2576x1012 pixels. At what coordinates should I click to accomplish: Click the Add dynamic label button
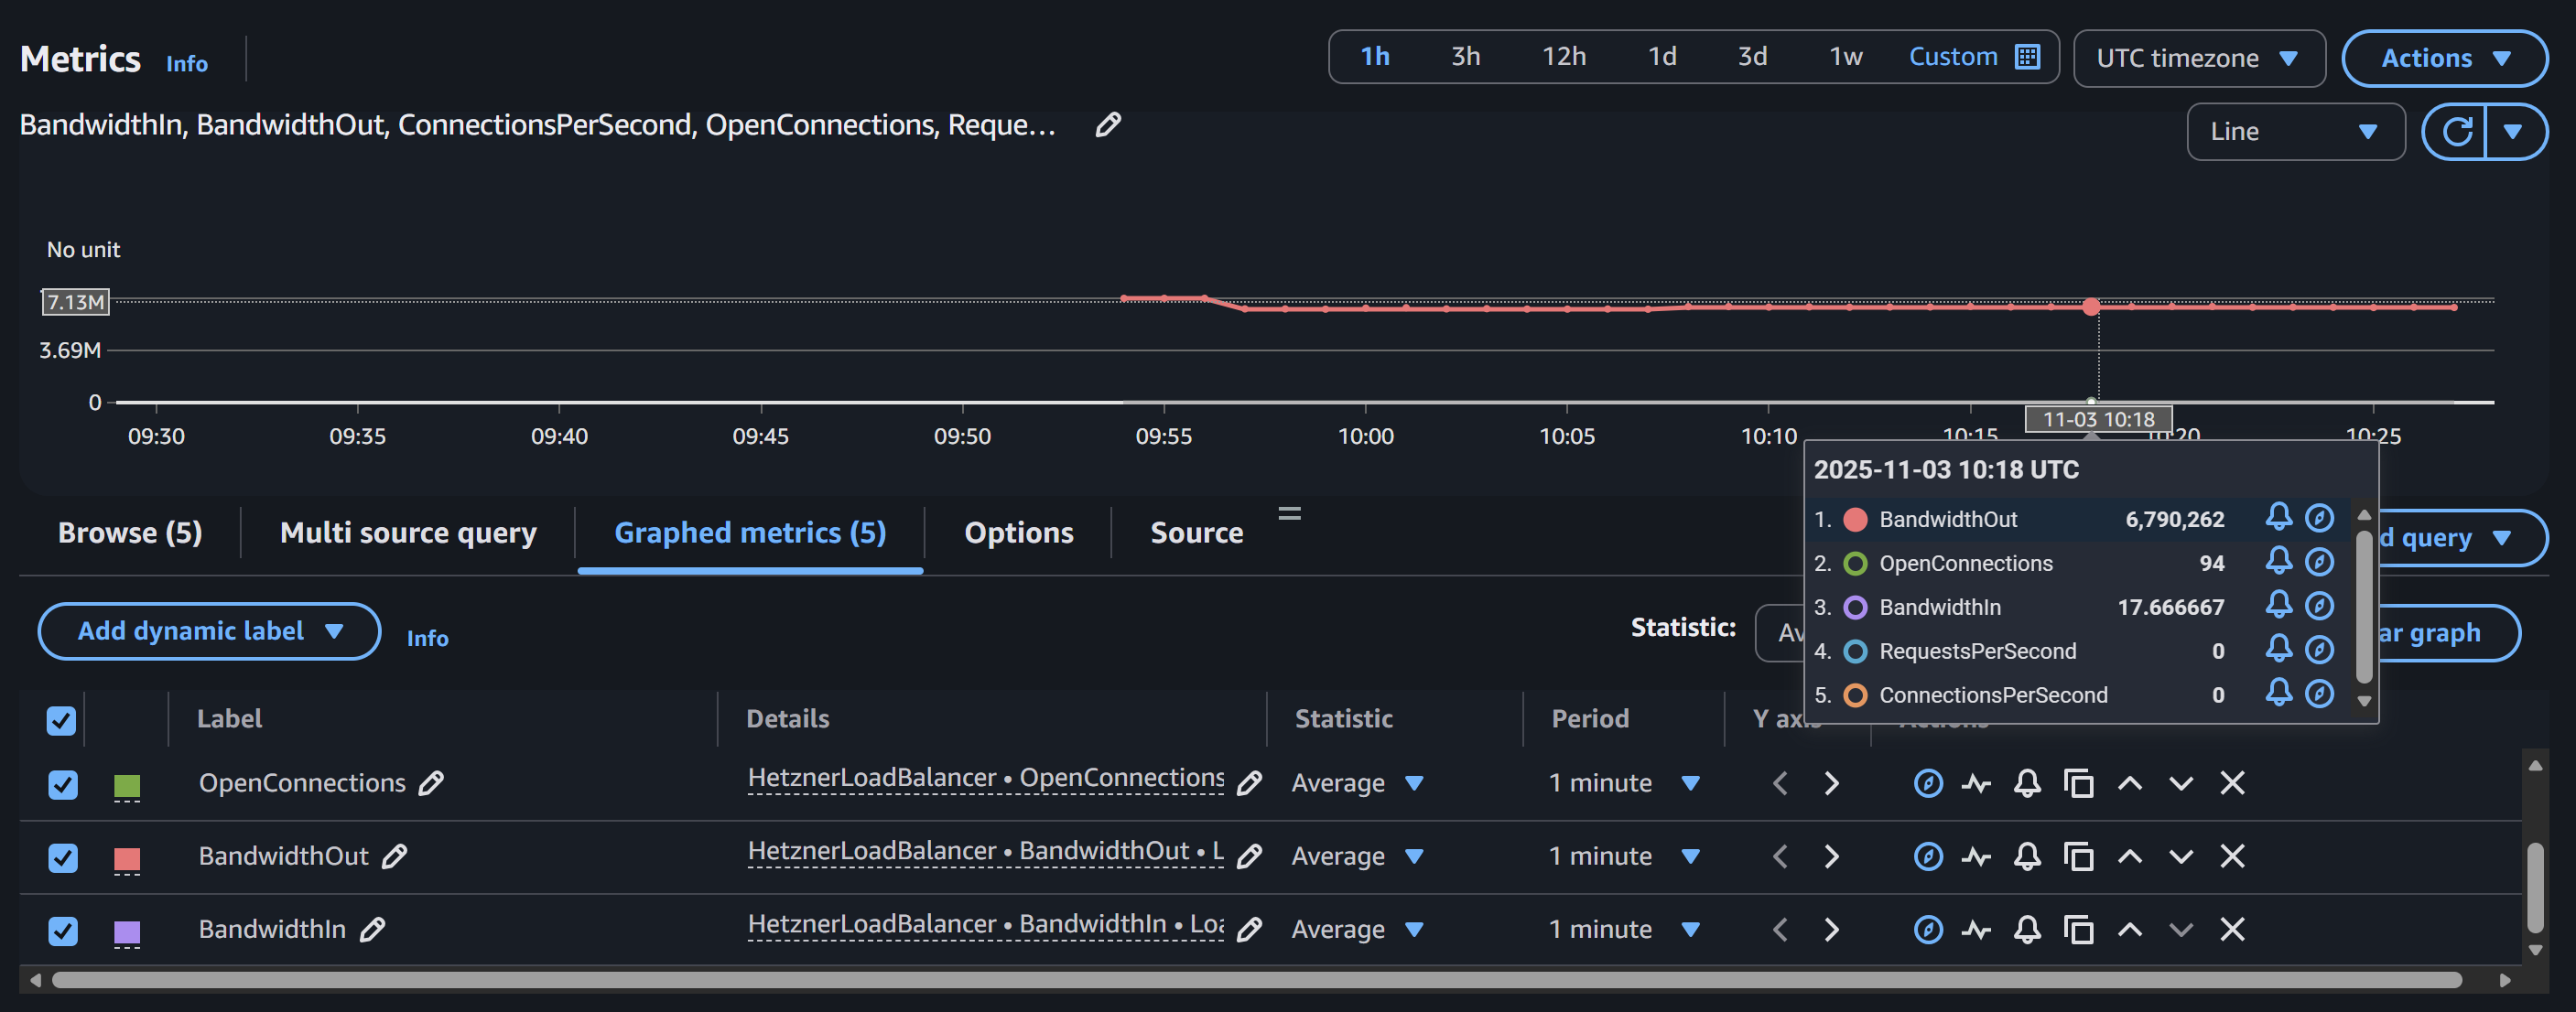click(x=209, y=631)
